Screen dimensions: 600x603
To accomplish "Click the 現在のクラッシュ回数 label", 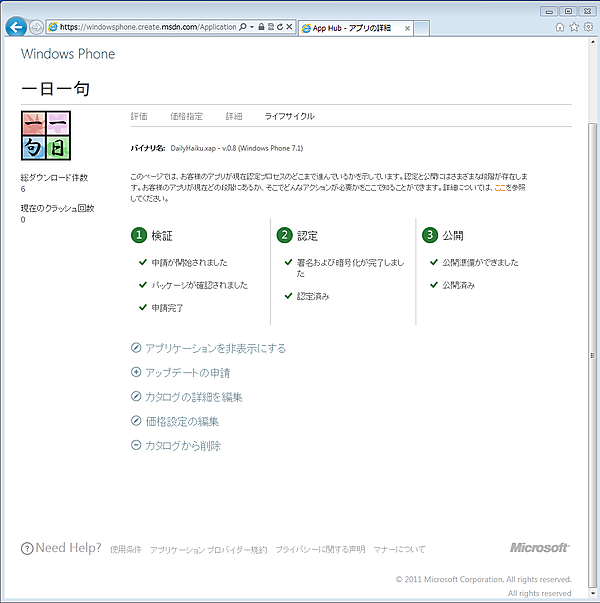I will tap(57, 208).
